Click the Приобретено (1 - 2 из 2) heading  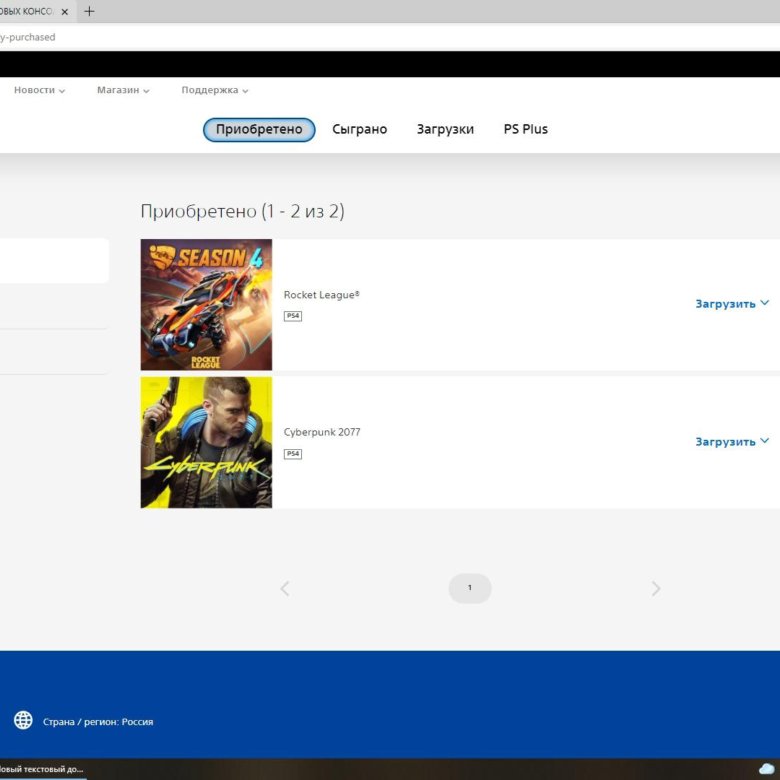click(242, 211)
